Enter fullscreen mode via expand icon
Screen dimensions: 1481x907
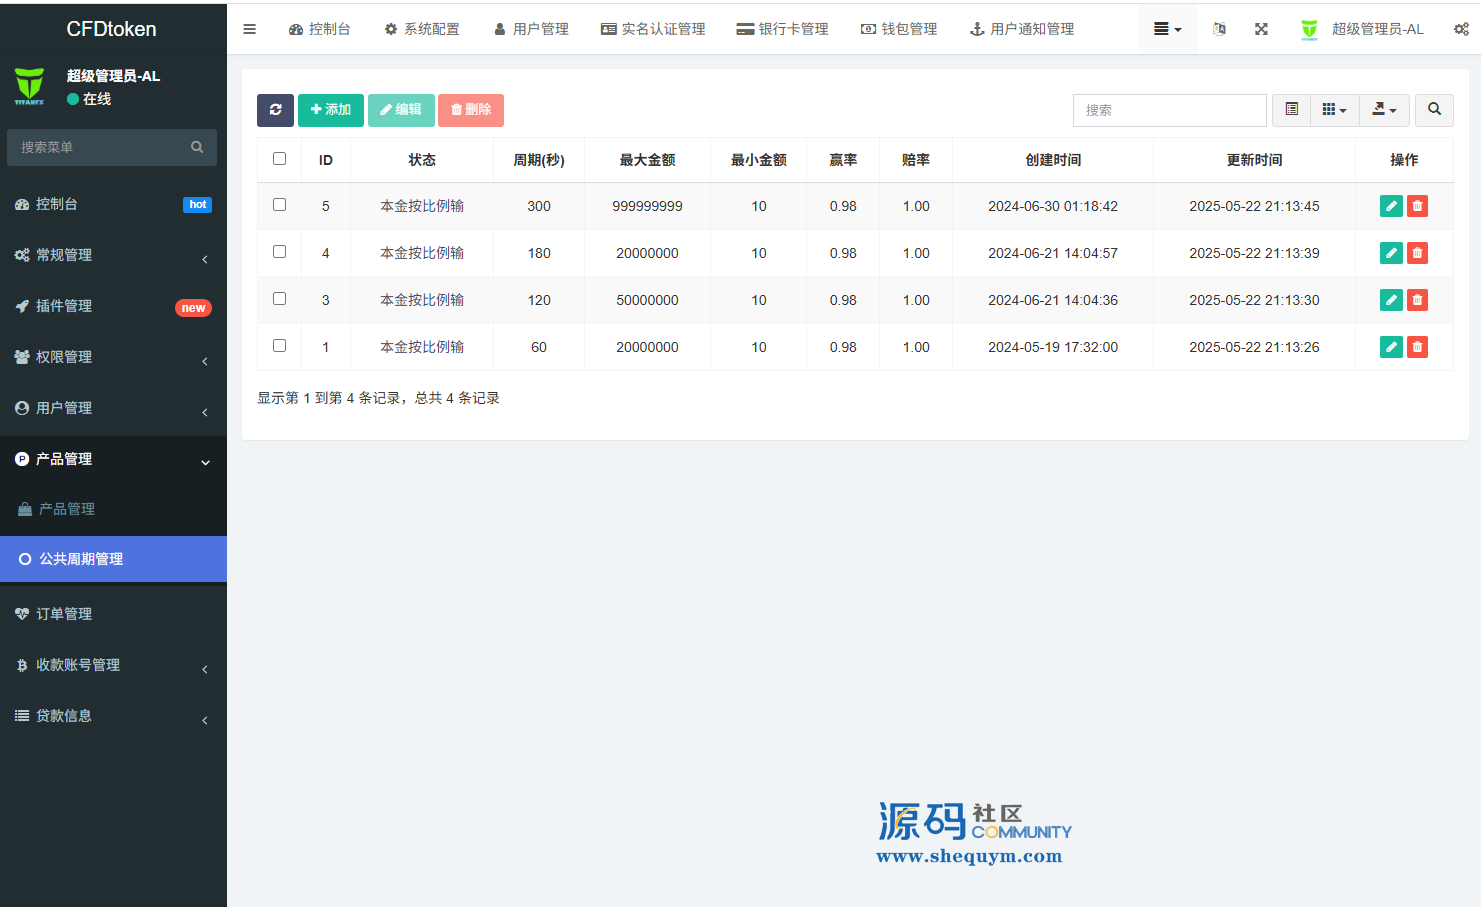tap(1261, 29)
